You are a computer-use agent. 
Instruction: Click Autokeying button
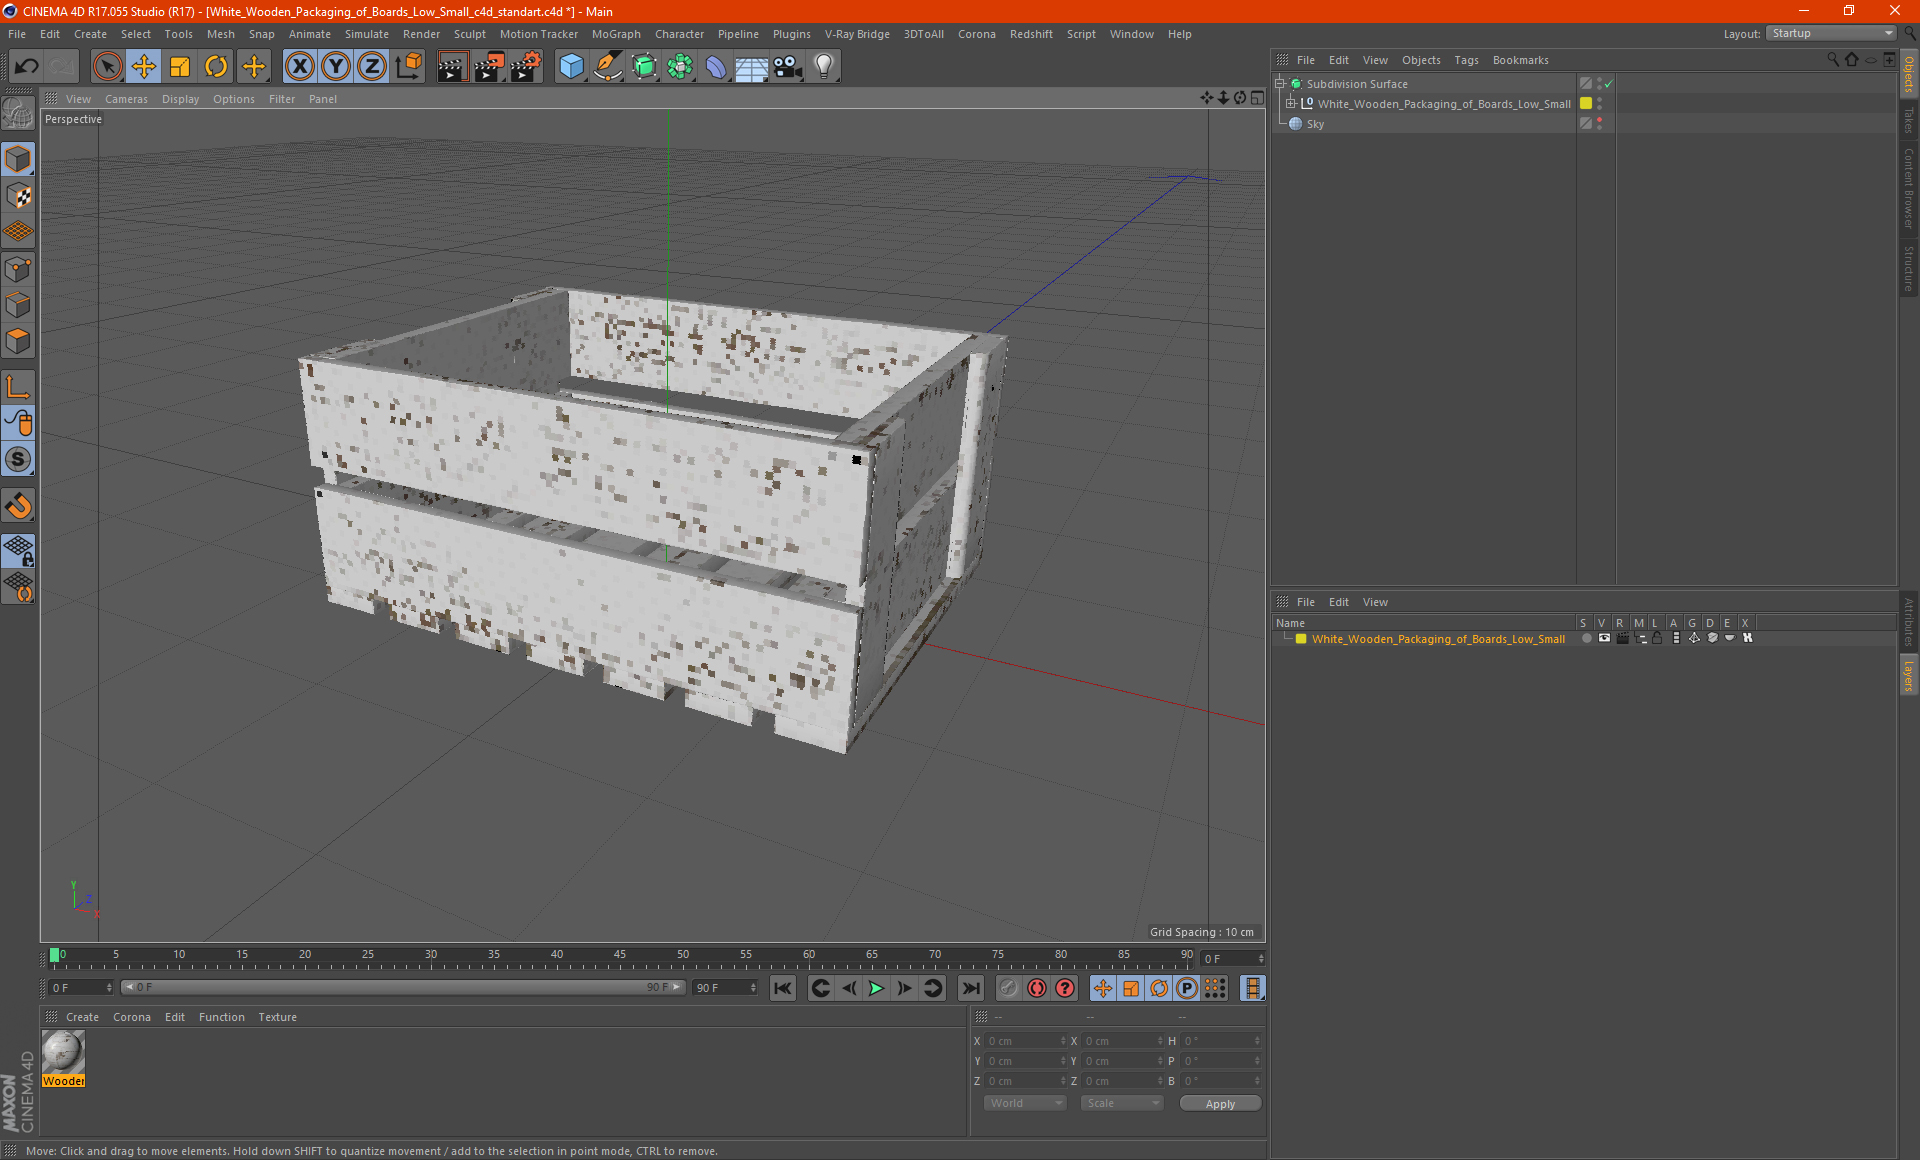tap(1037, 988)
